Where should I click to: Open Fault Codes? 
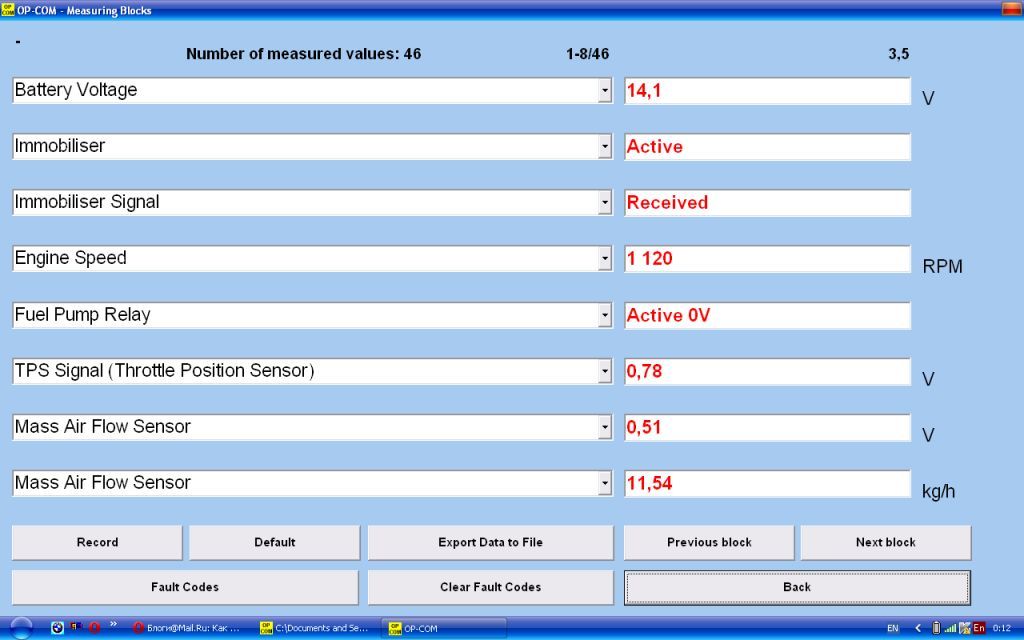point(185,587)
